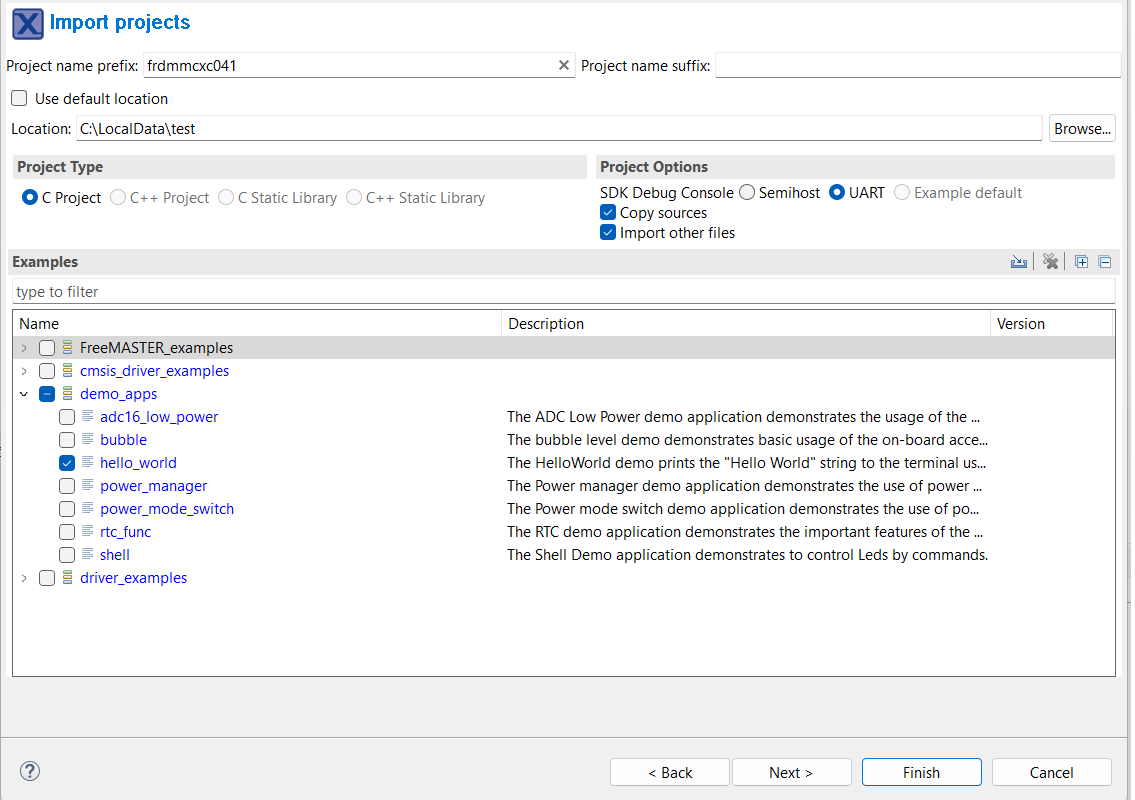Expand the FreeMASTER_examples tree node
Viewport: 1135px width, 800px height.
(x=24, y=348)
